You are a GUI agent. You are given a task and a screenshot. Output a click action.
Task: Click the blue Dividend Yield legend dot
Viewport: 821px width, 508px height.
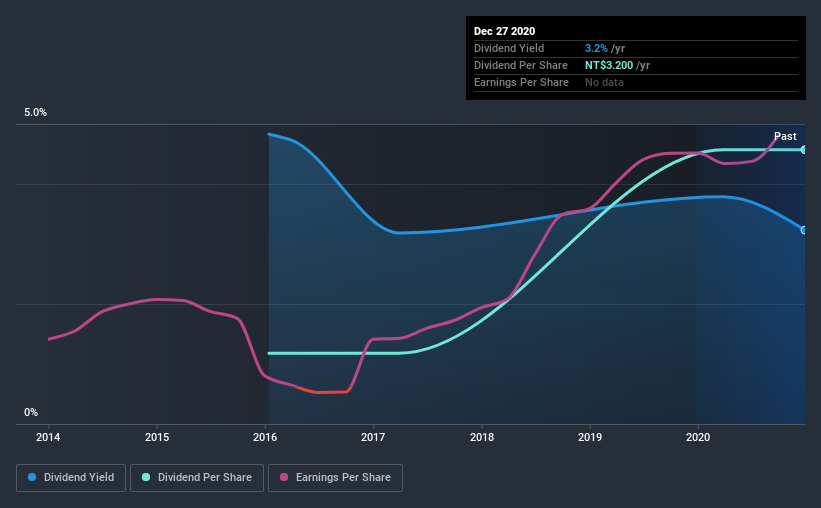(32, 477)
